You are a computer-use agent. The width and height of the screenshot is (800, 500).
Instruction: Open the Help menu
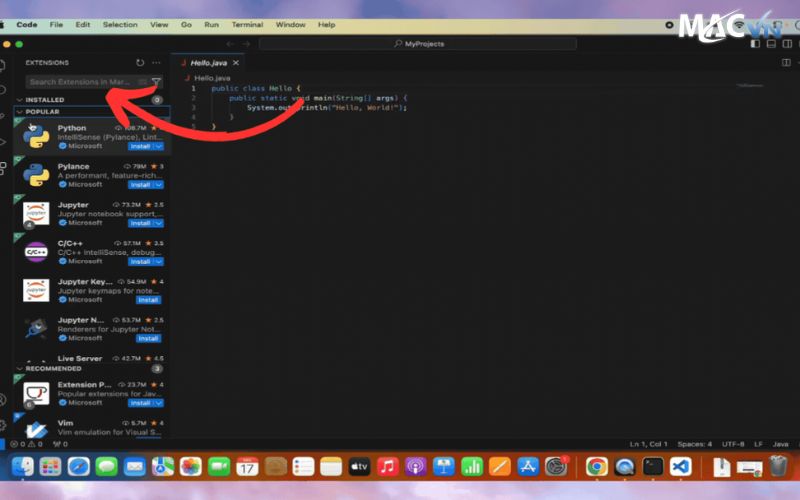coord(327,24)
